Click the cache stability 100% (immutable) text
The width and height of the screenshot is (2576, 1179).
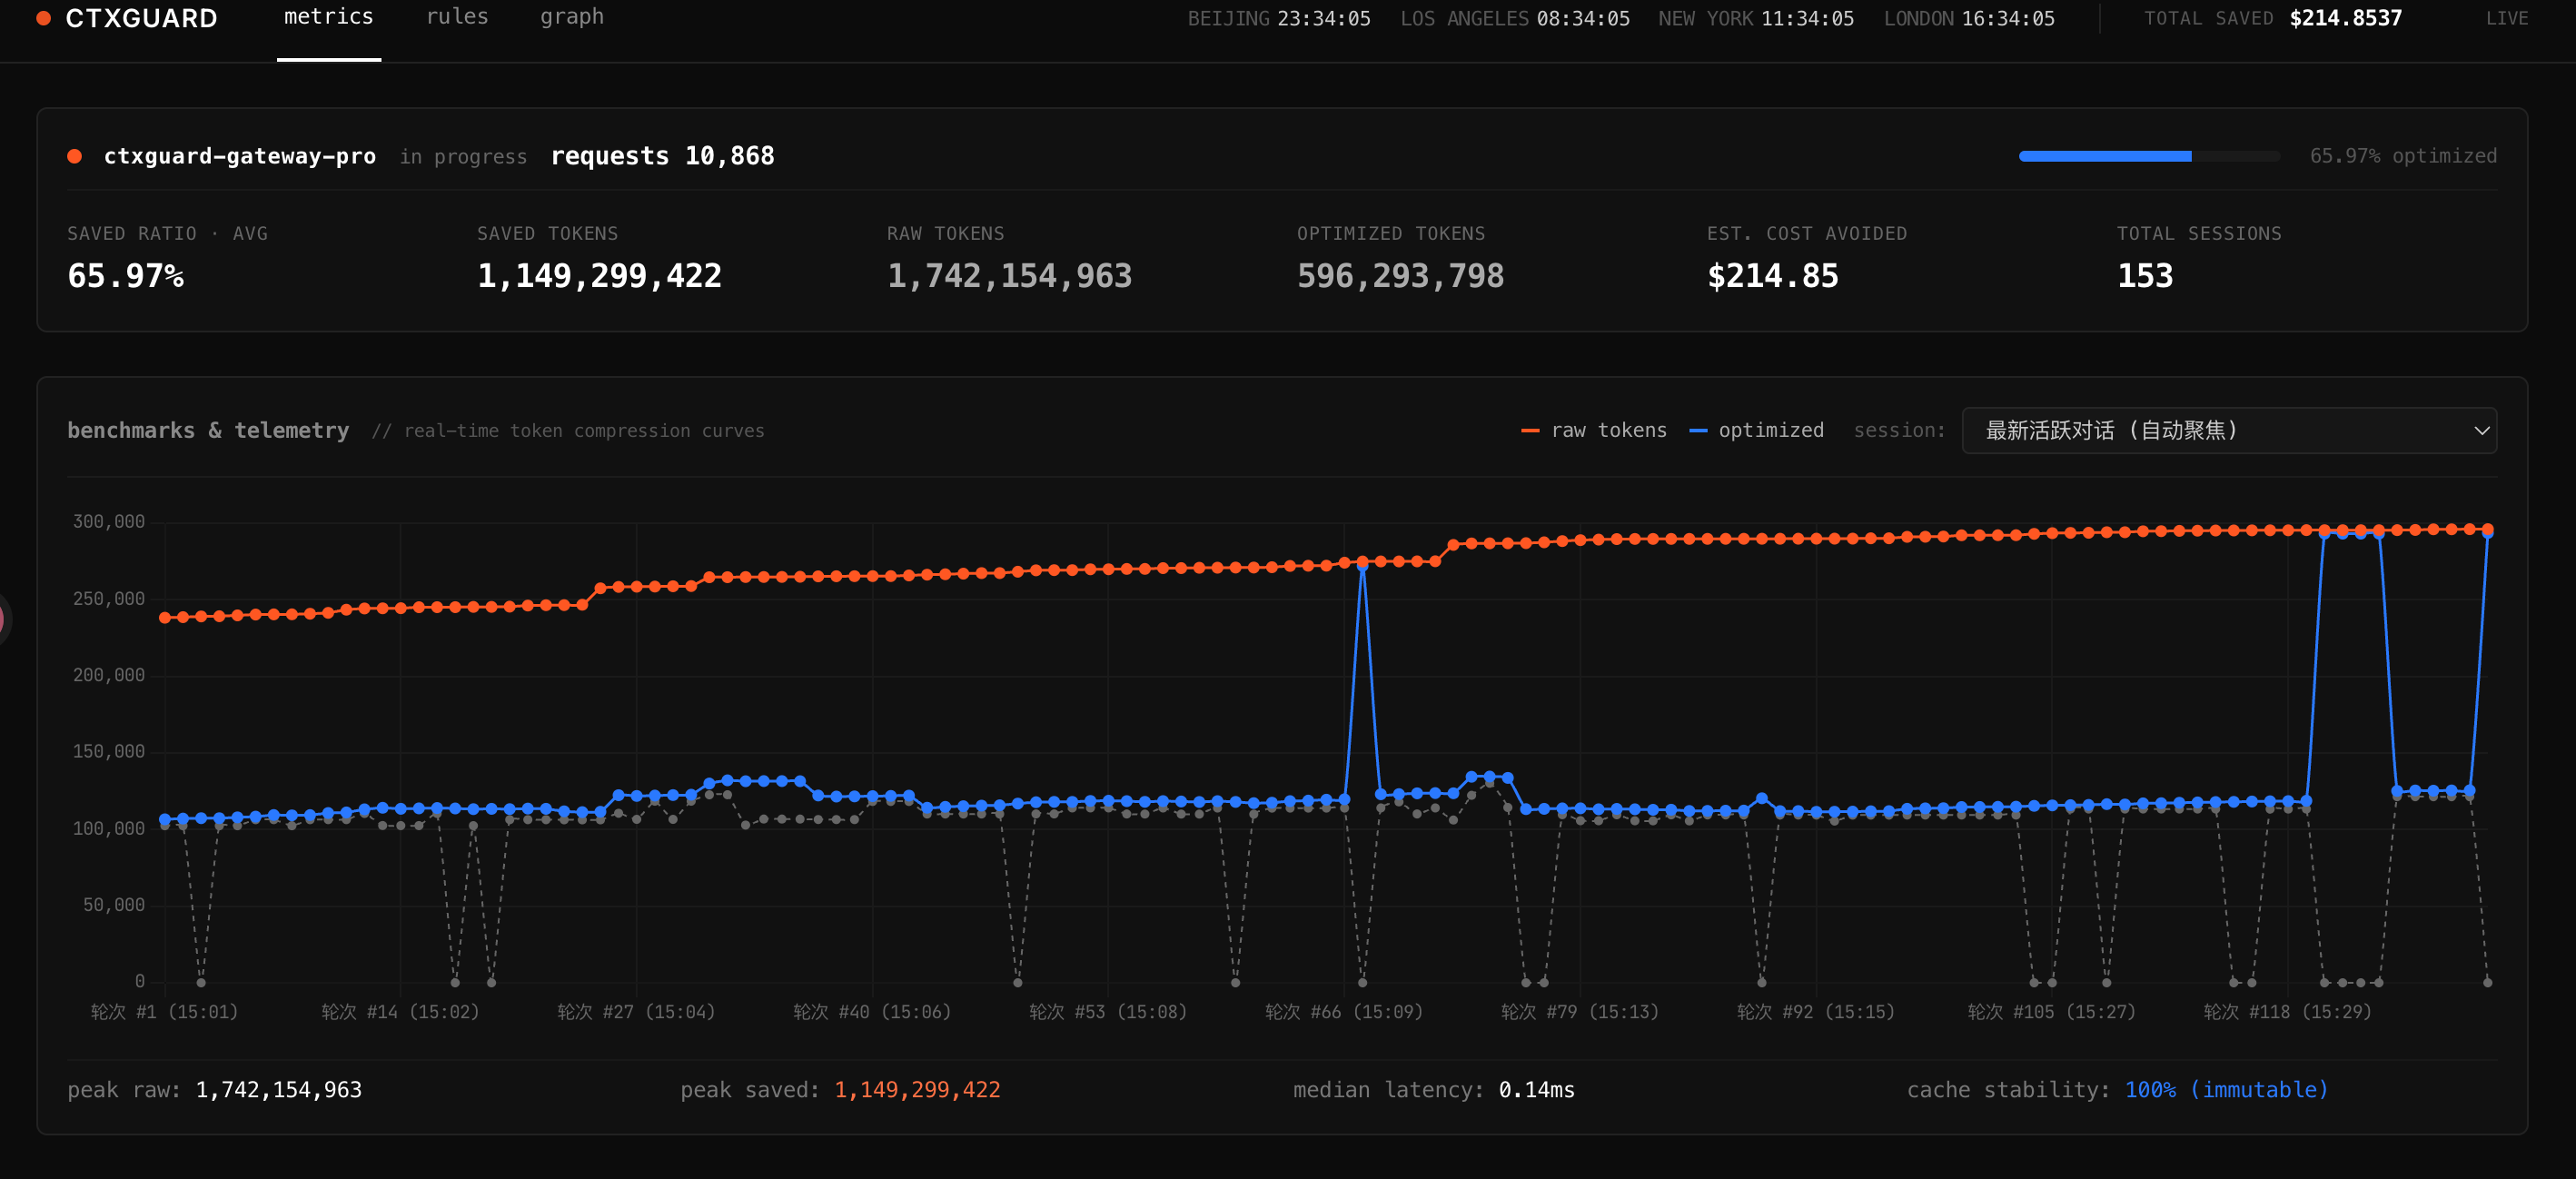(2226, 1090)
